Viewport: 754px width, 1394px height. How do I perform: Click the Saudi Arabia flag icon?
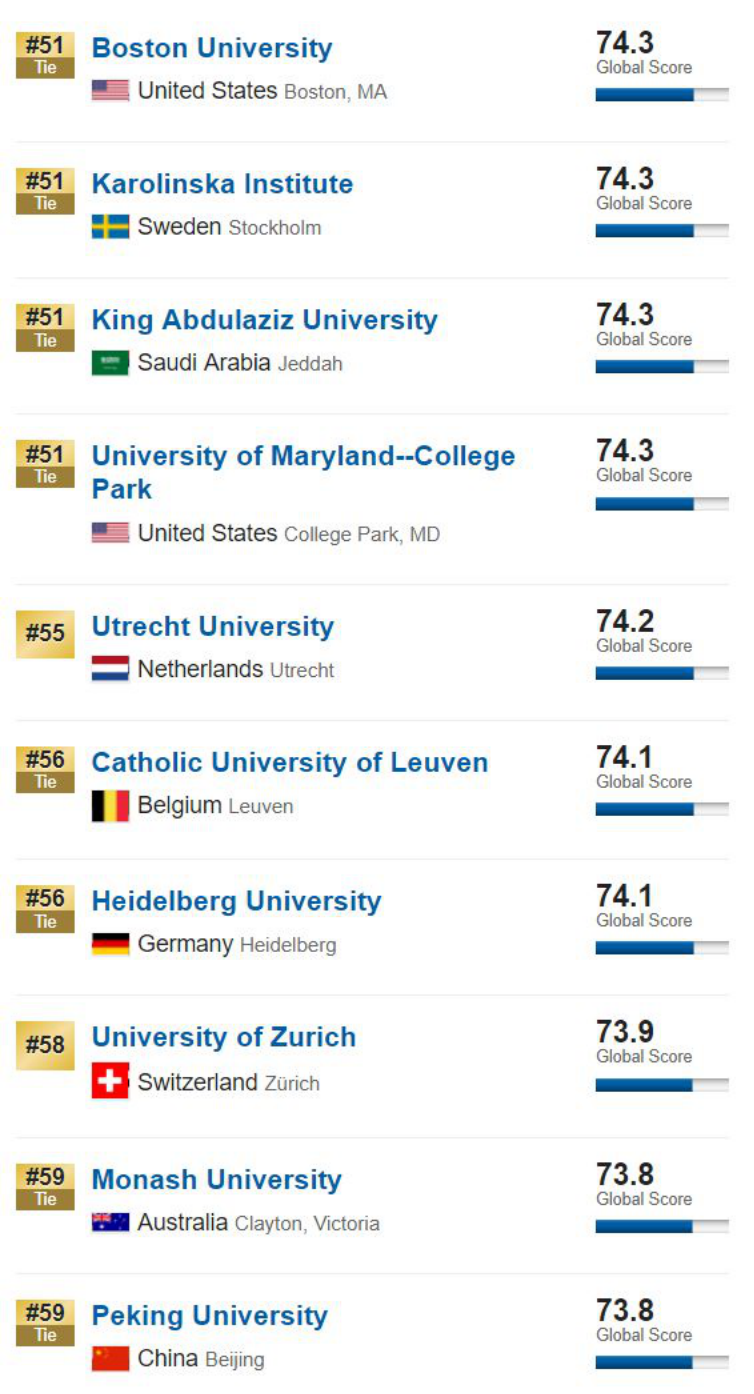tap(110, 363)
